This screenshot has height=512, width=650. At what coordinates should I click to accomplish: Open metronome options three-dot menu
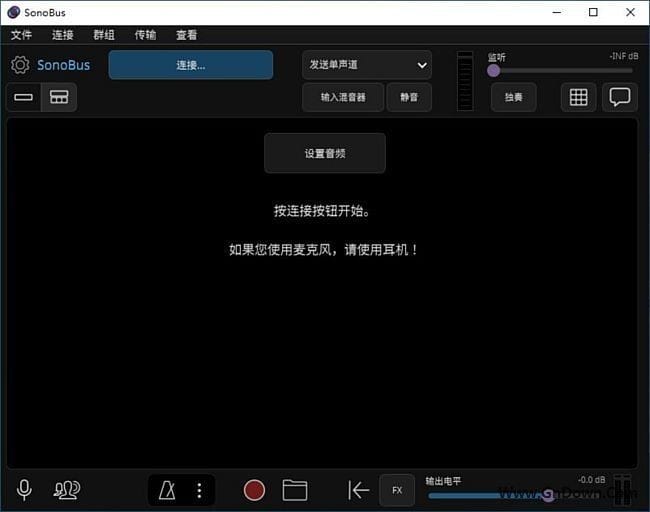coord(199,490)
